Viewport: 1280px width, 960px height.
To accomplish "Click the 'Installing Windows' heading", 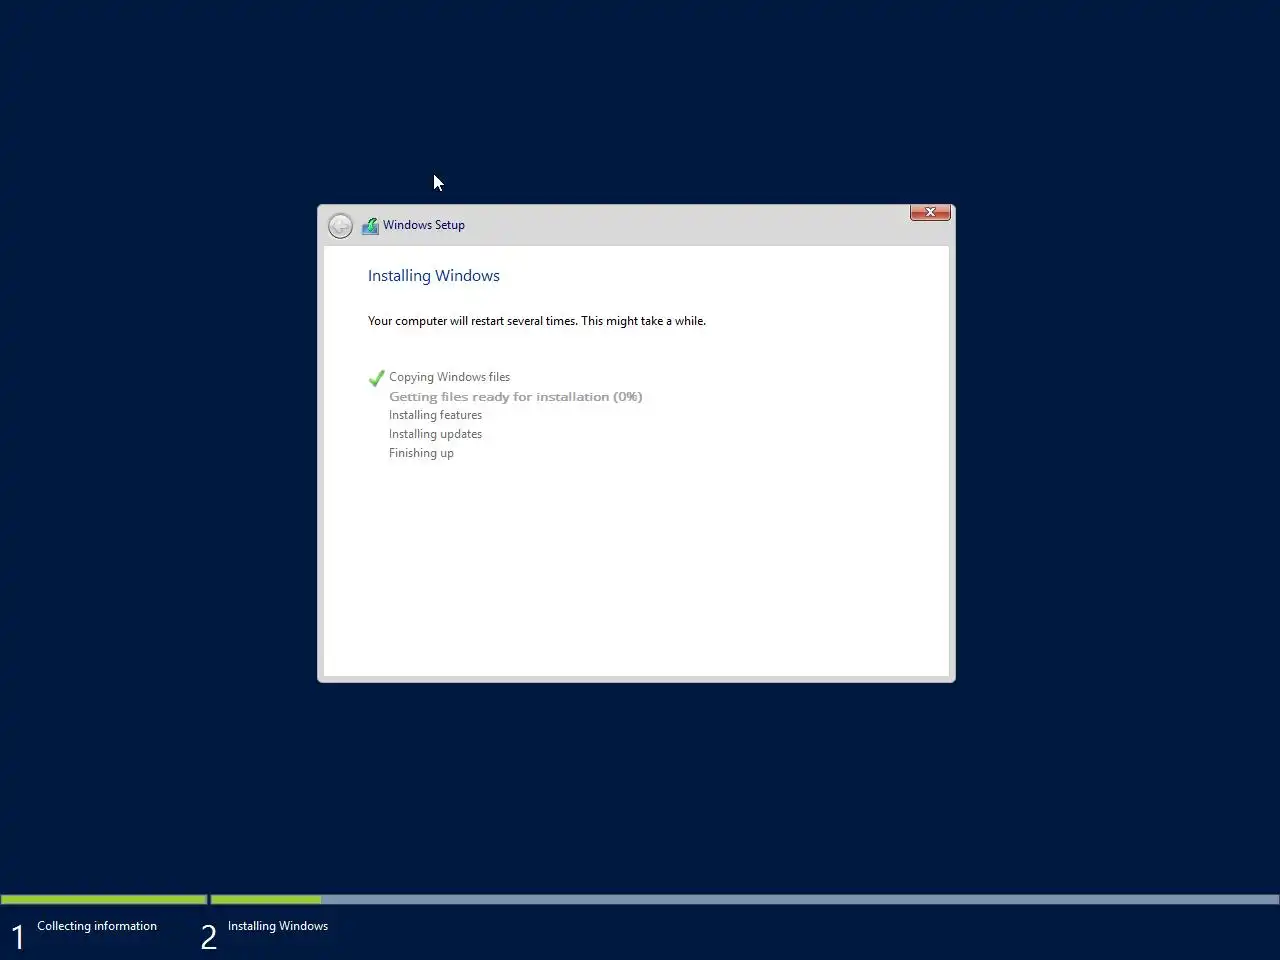I will tap(434, 276).
